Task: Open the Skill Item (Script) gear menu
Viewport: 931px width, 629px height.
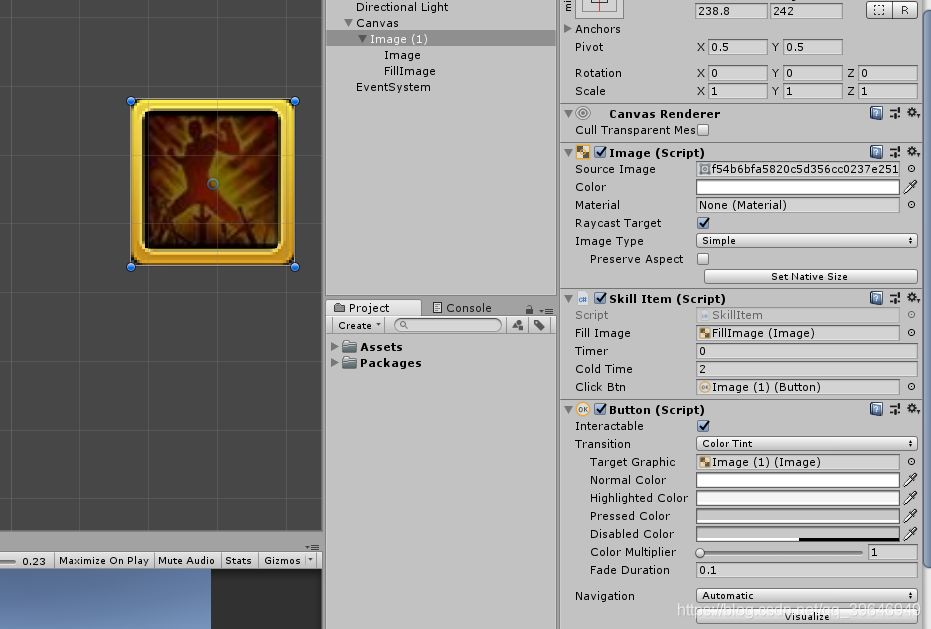Action: point(913,298)
